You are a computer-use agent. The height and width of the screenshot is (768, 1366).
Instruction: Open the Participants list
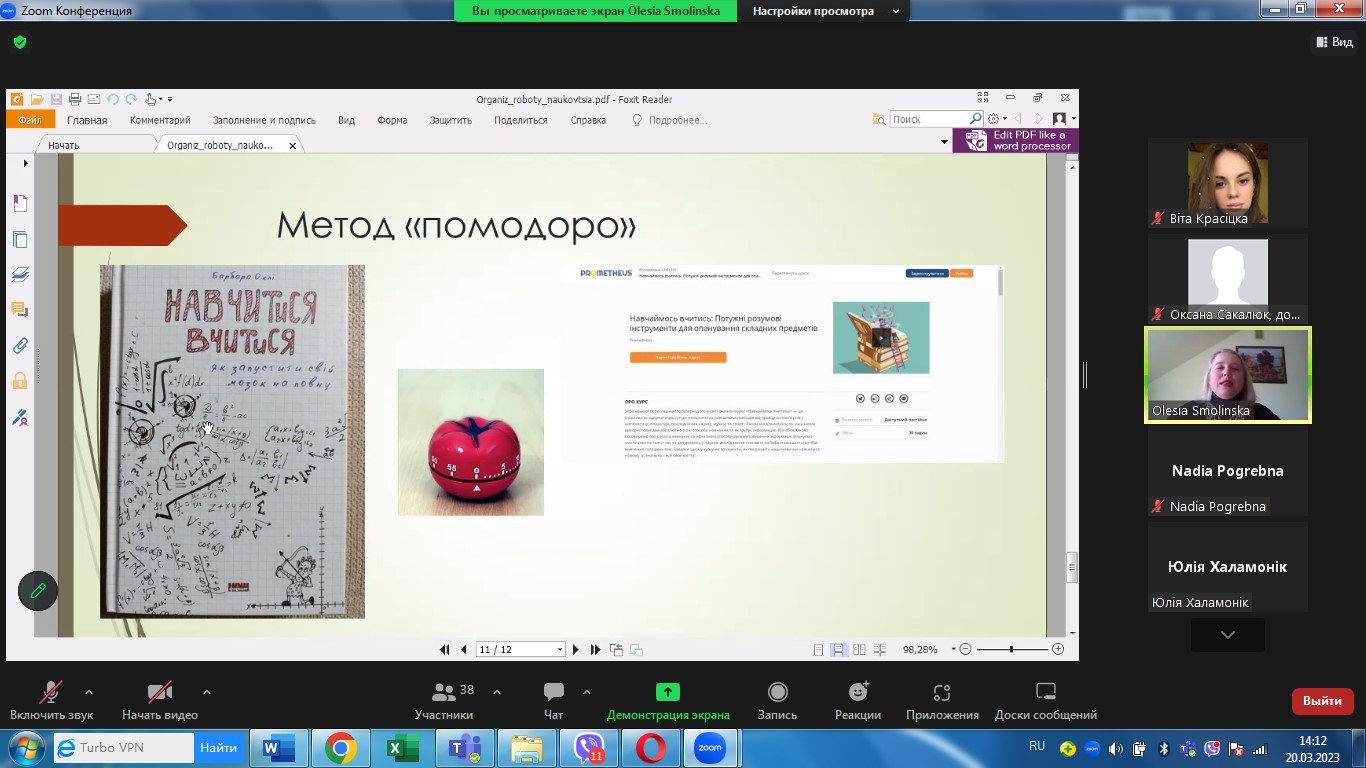[444, 700]
